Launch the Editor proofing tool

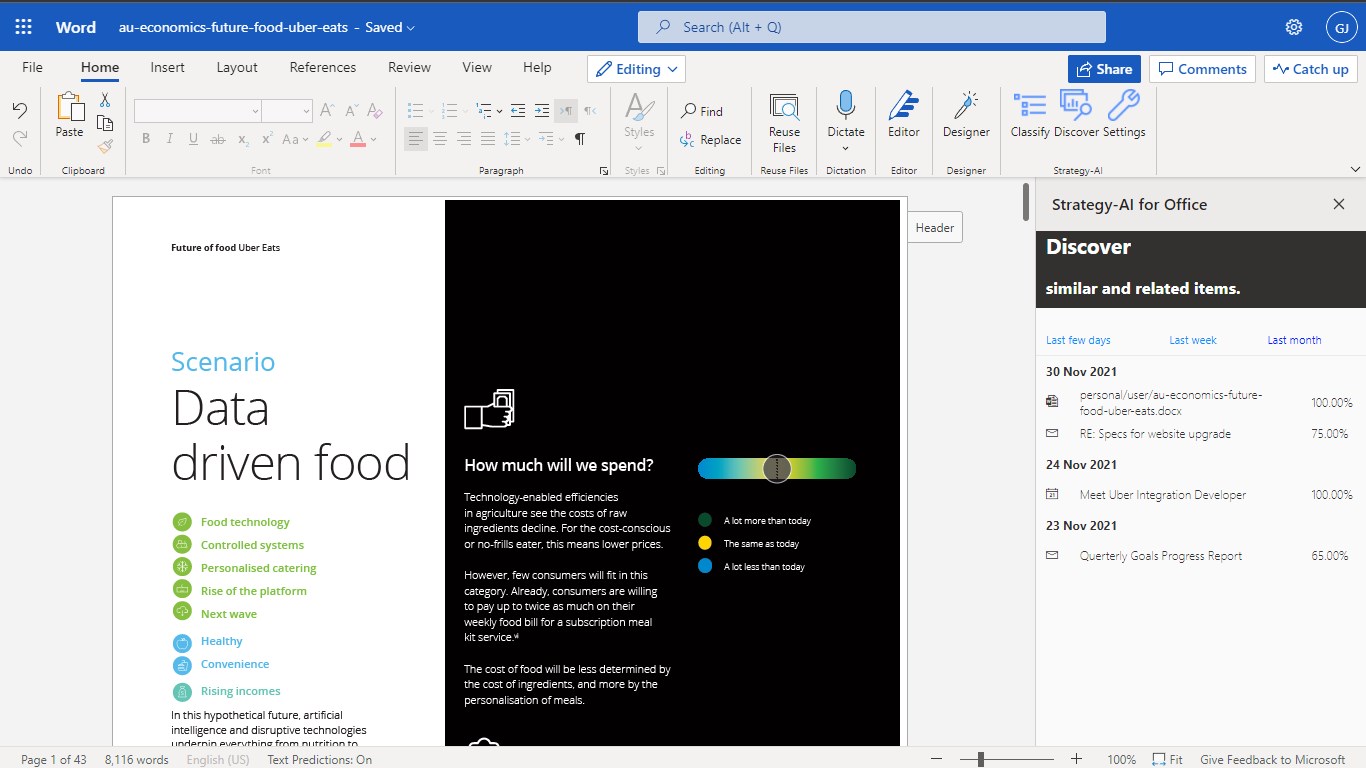[904, 115]
